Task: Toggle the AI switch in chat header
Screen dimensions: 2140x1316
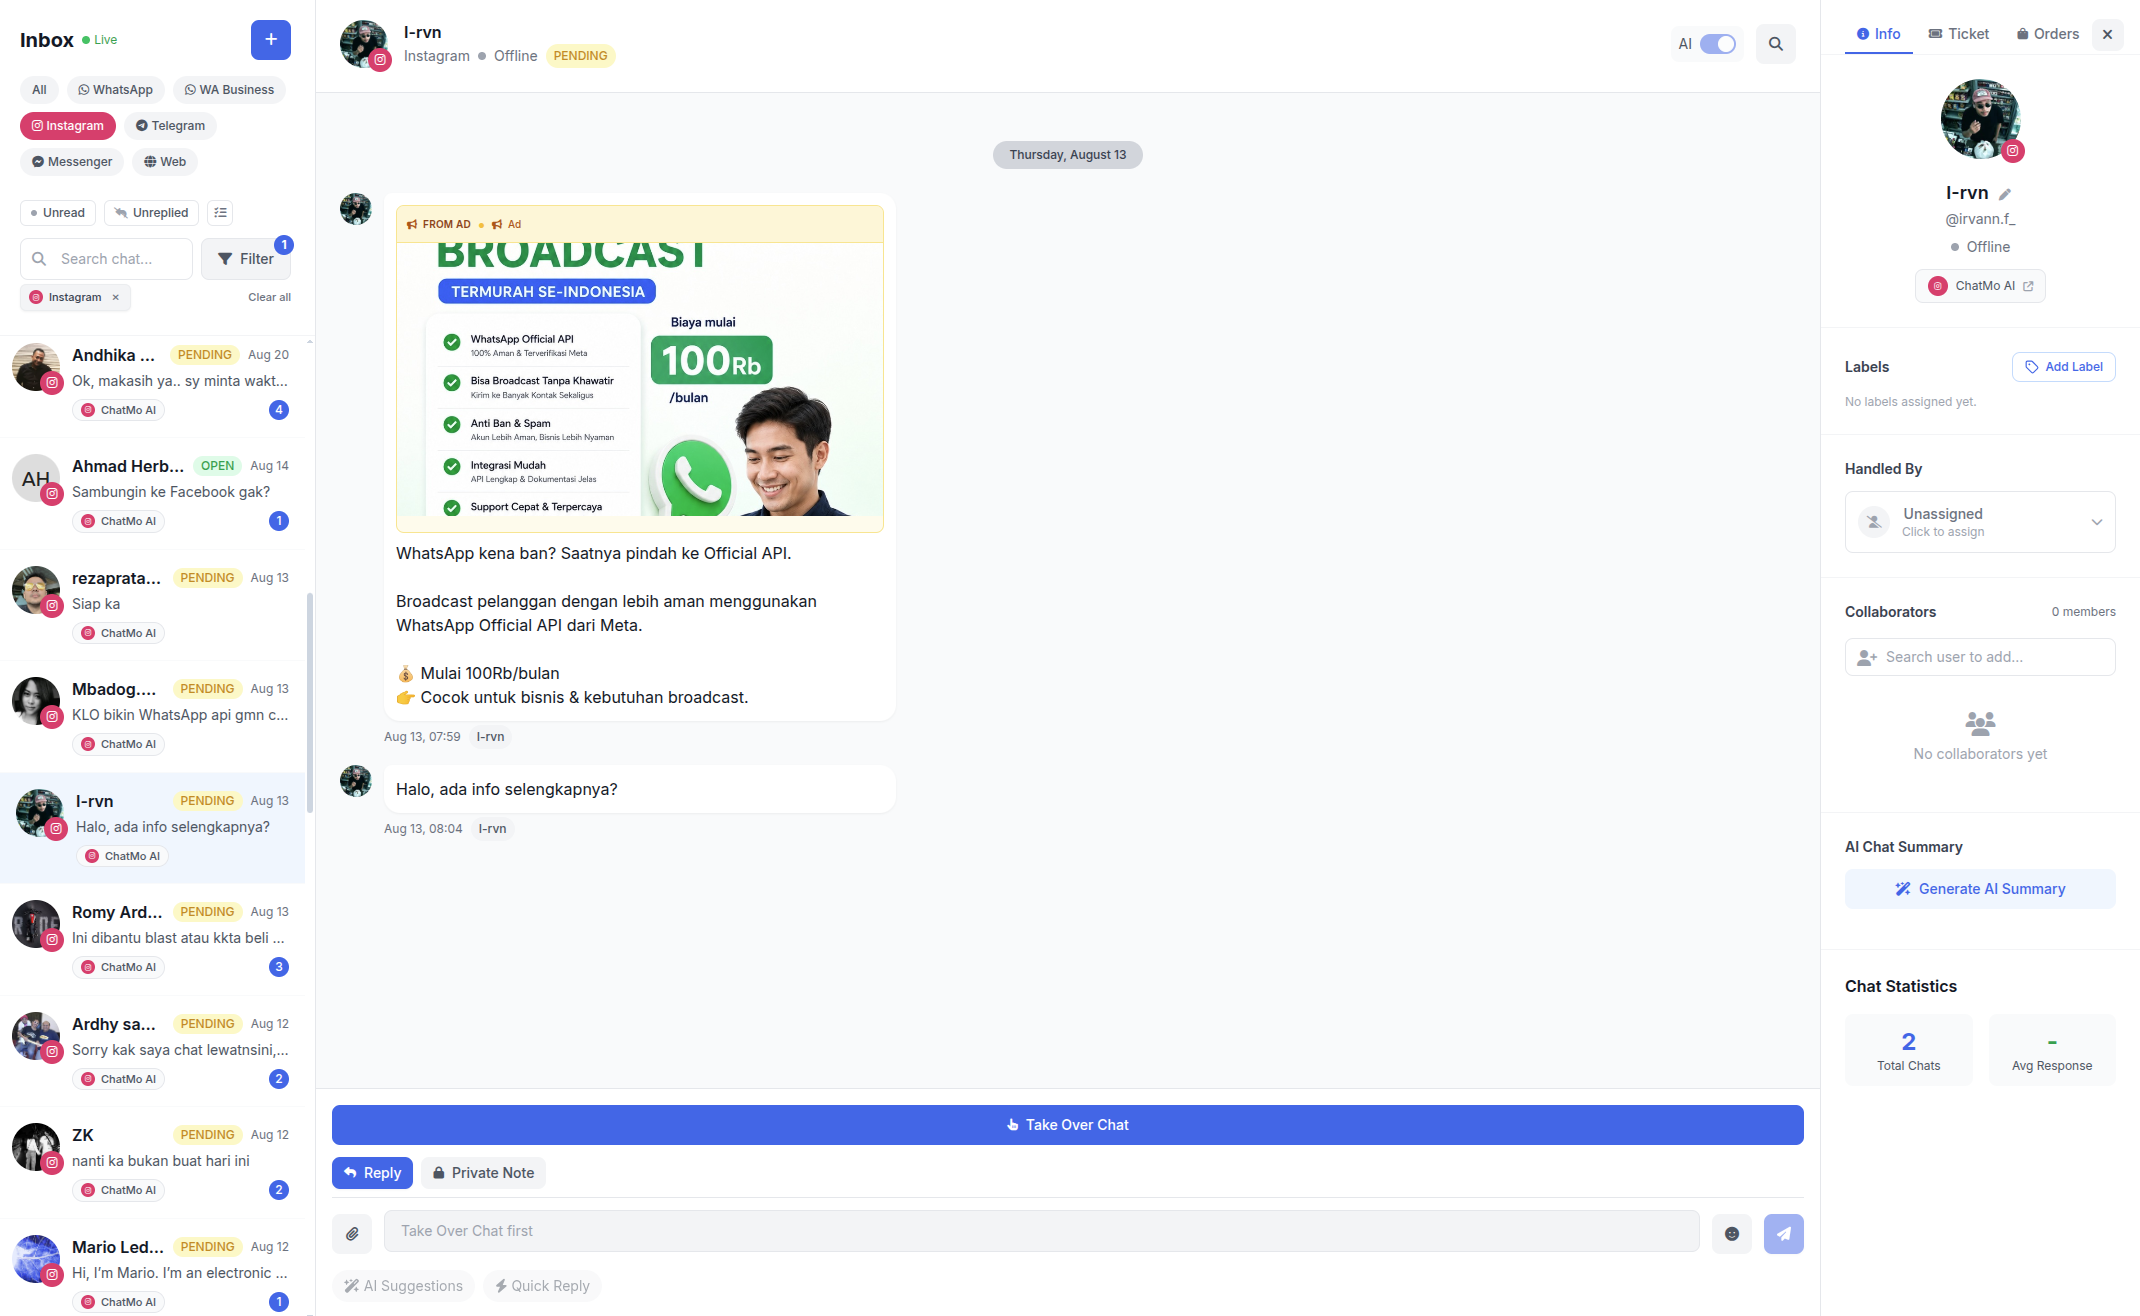Action: (1718, 44)
